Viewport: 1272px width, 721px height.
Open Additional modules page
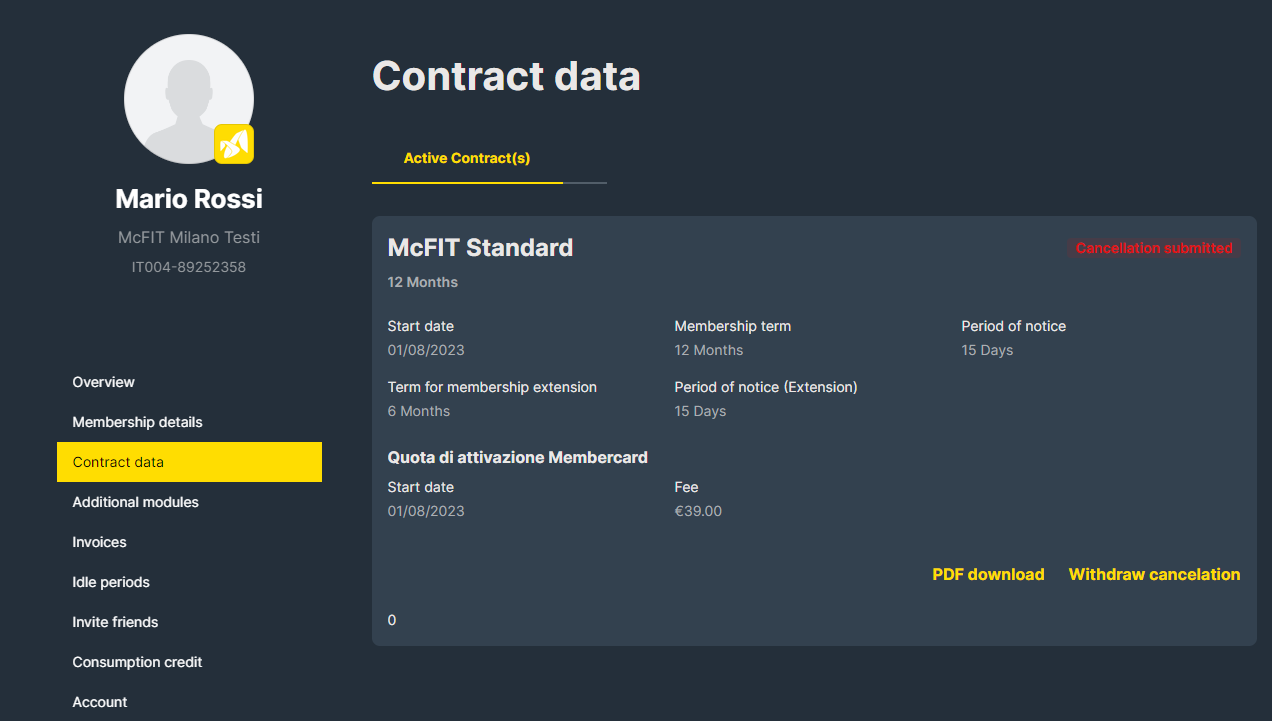coord(135,502)
